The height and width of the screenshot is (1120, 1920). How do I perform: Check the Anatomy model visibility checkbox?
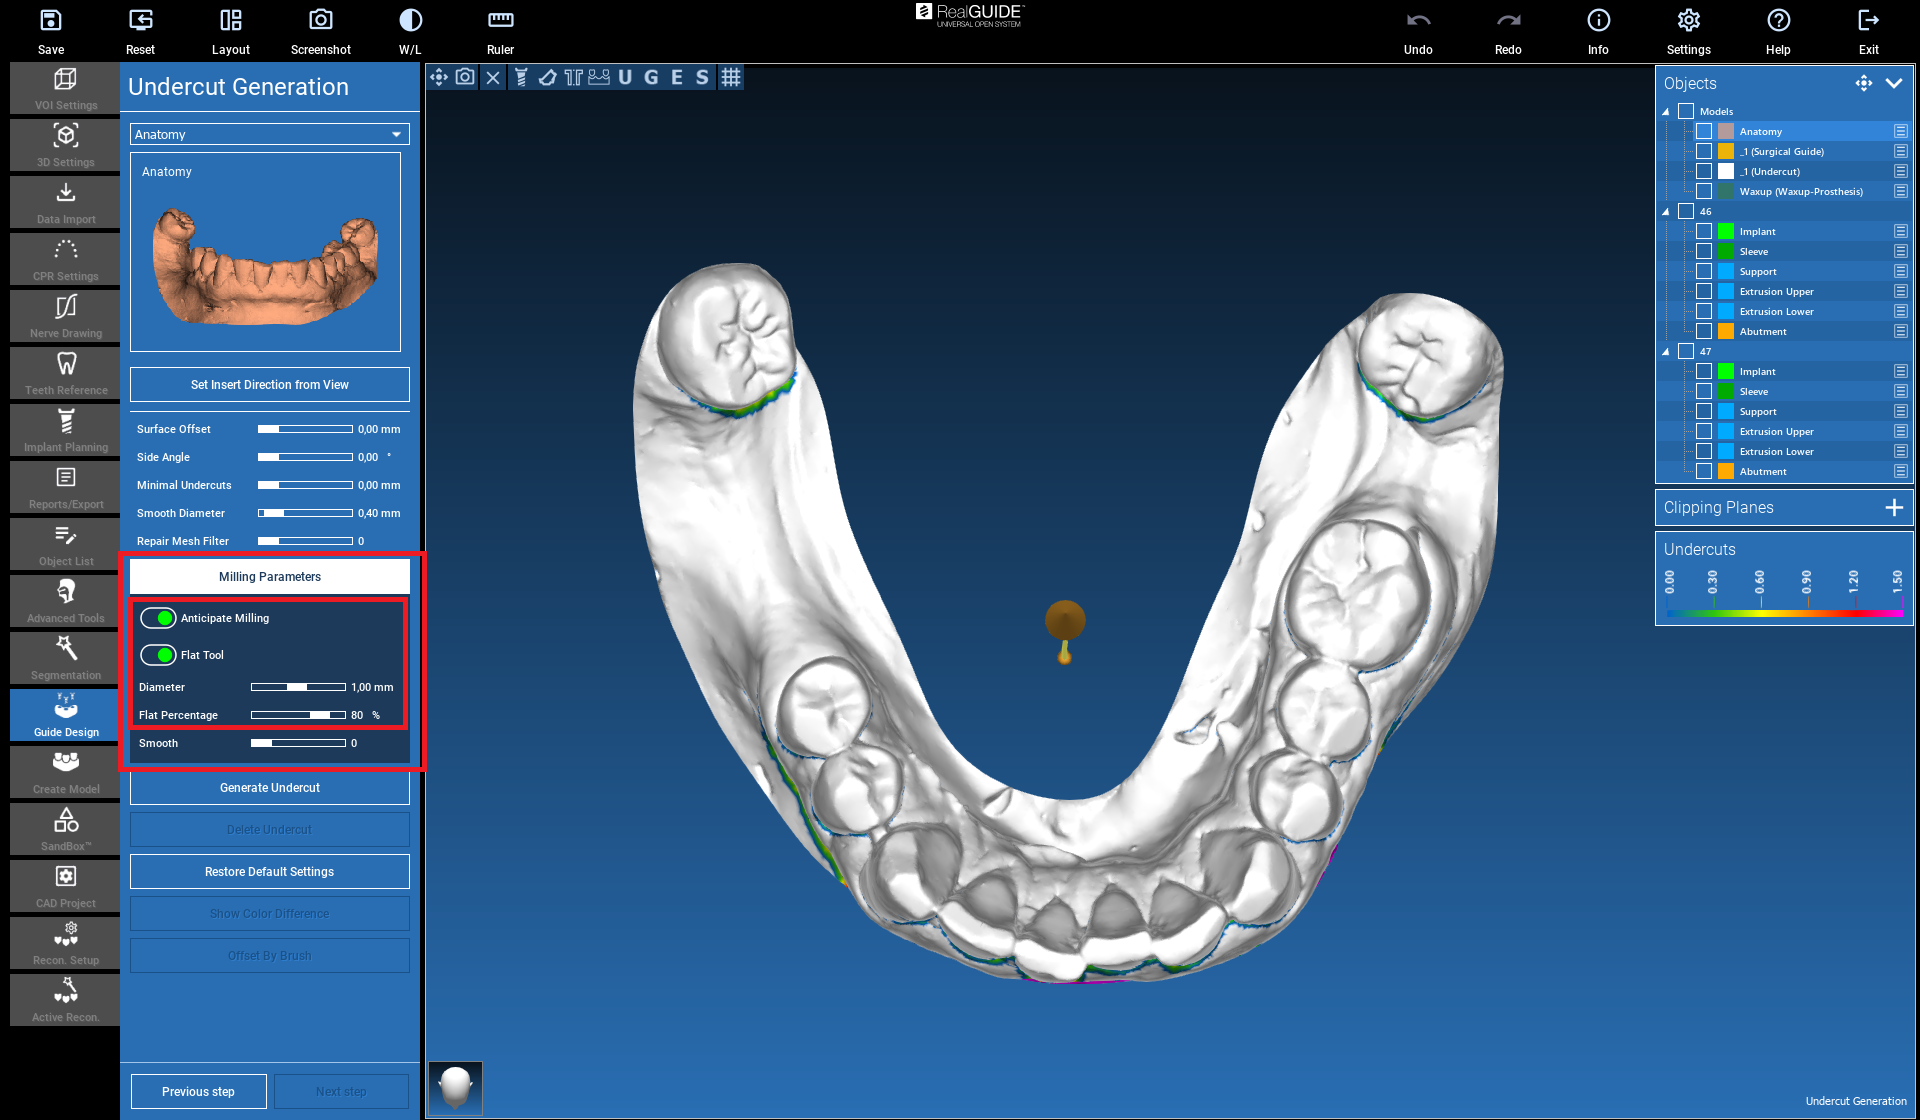point(1704,131)
